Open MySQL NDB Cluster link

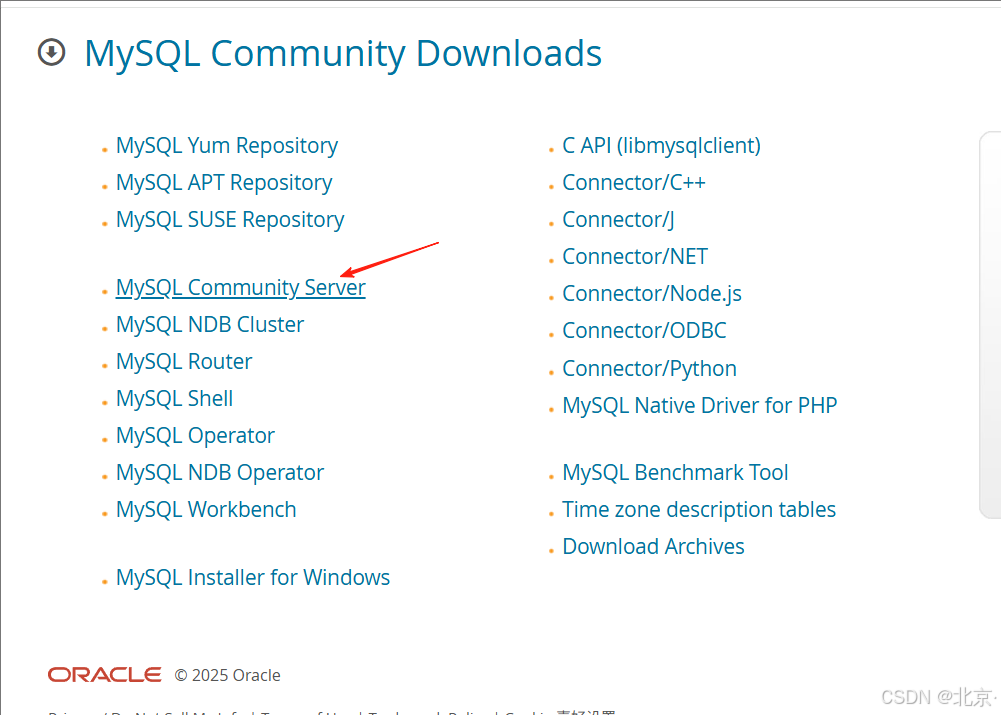(209, 324)
